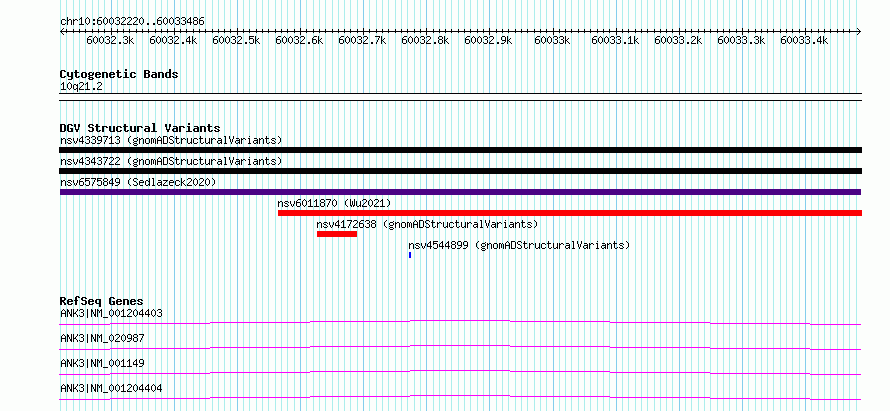Click the short red nsv4172638 variant bar
Screen dimensions: 890x411
337,234
